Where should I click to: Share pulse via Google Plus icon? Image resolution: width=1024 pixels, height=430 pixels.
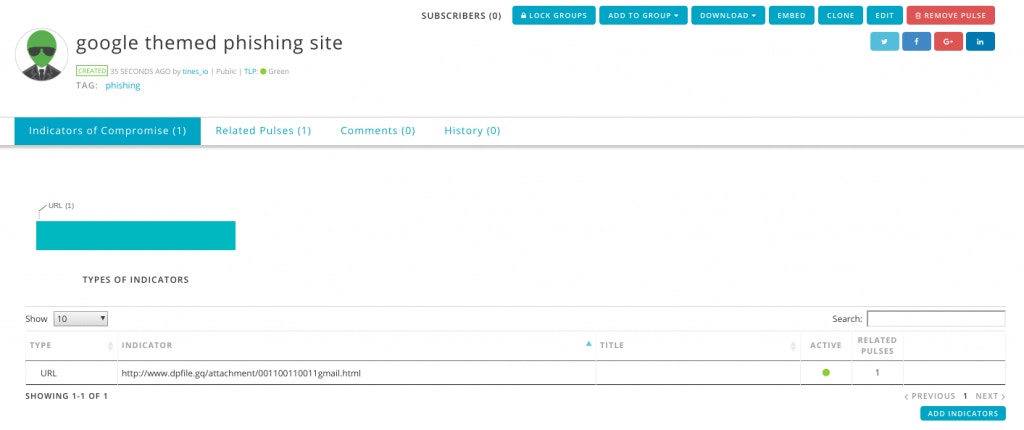pos(948,41)
